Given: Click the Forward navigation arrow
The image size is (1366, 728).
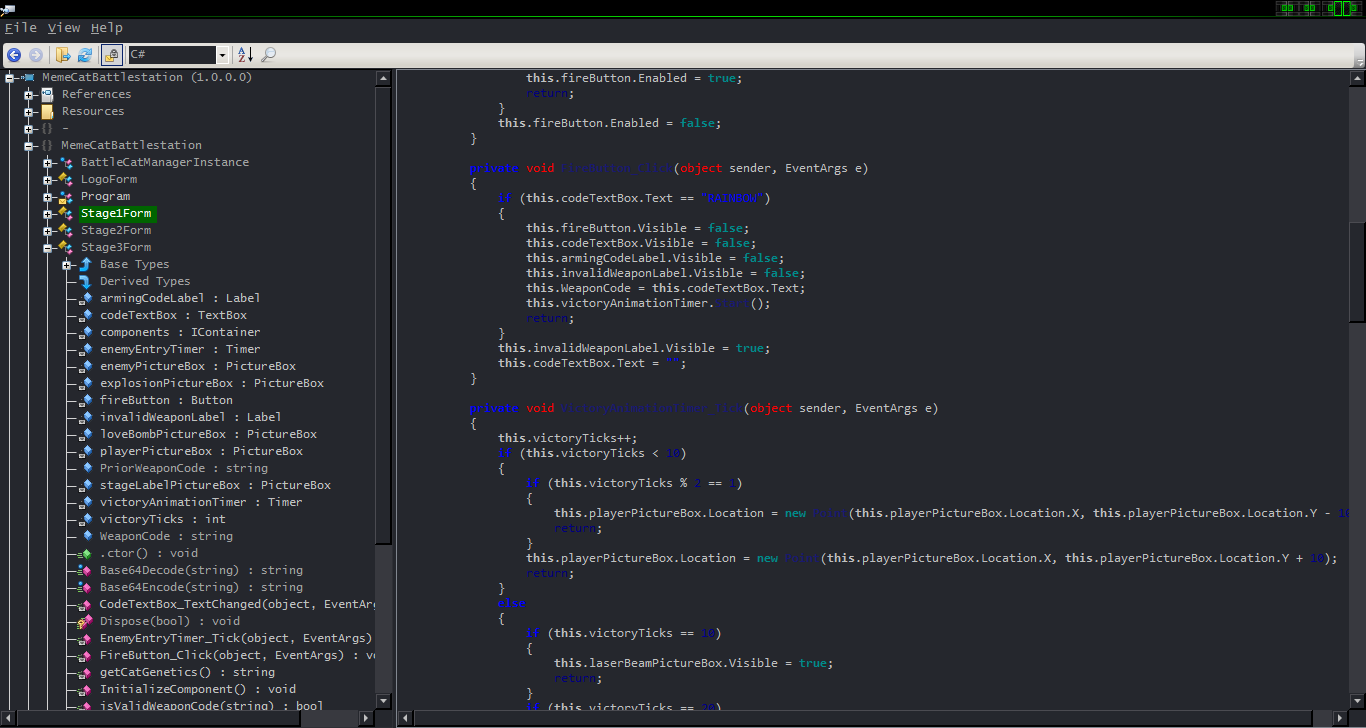Looking at the screenshot, I should (x=36, y=55).
